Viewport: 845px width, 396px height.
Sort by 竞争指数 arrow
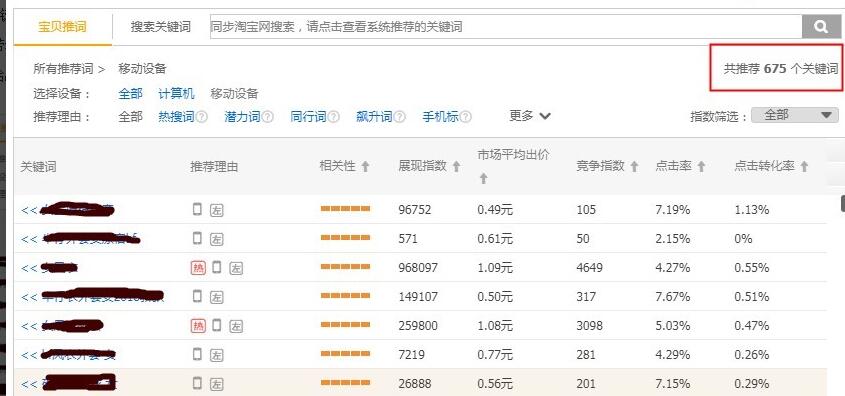634,166
